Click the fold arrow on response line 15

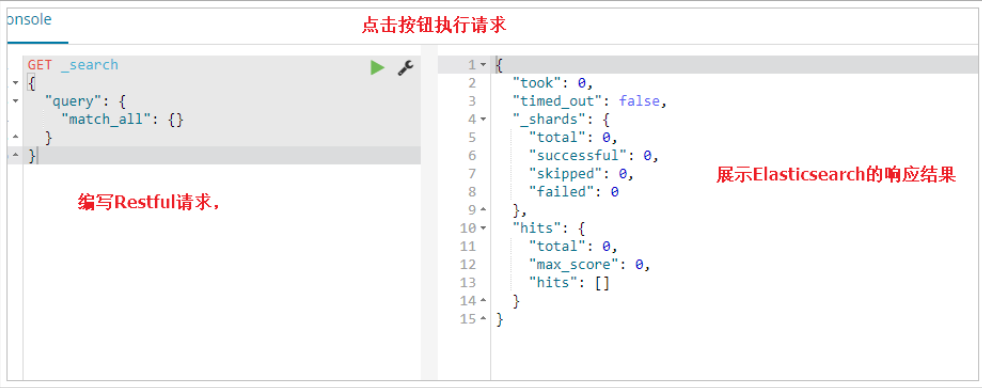483,319
